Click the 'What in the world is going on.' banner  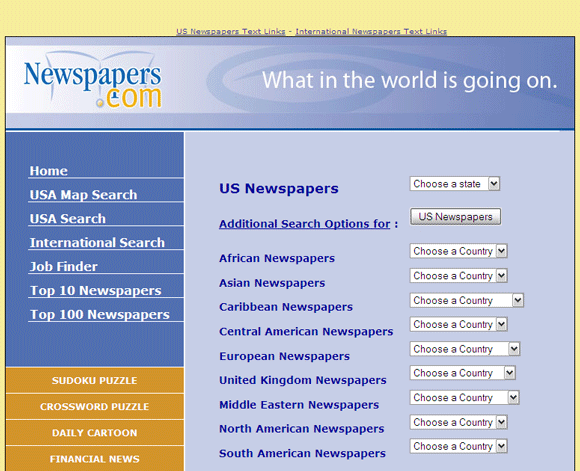coord(409,81)
